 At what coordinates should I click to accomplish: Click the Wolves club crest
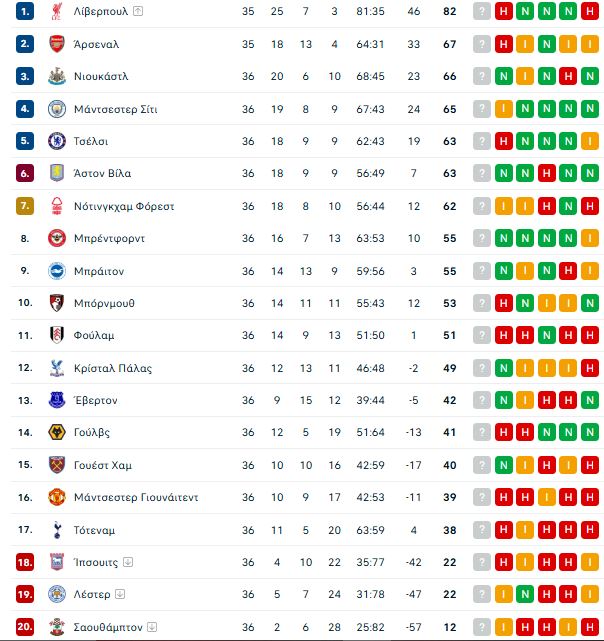57,432
